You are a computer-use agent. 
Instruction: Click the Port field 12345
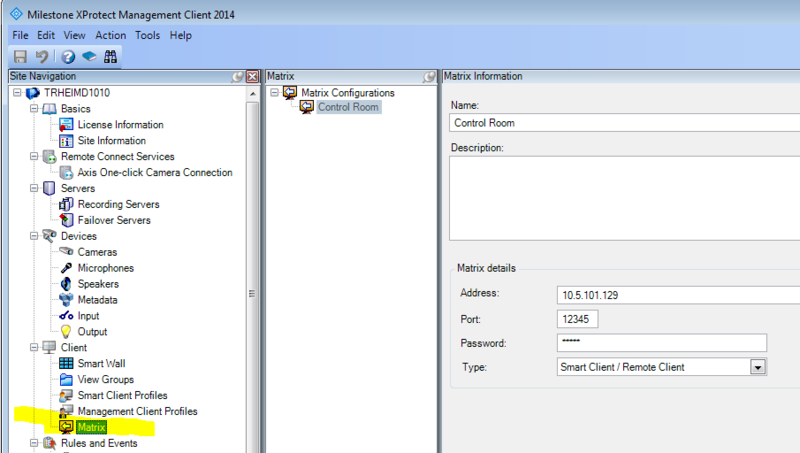point(578,319)
